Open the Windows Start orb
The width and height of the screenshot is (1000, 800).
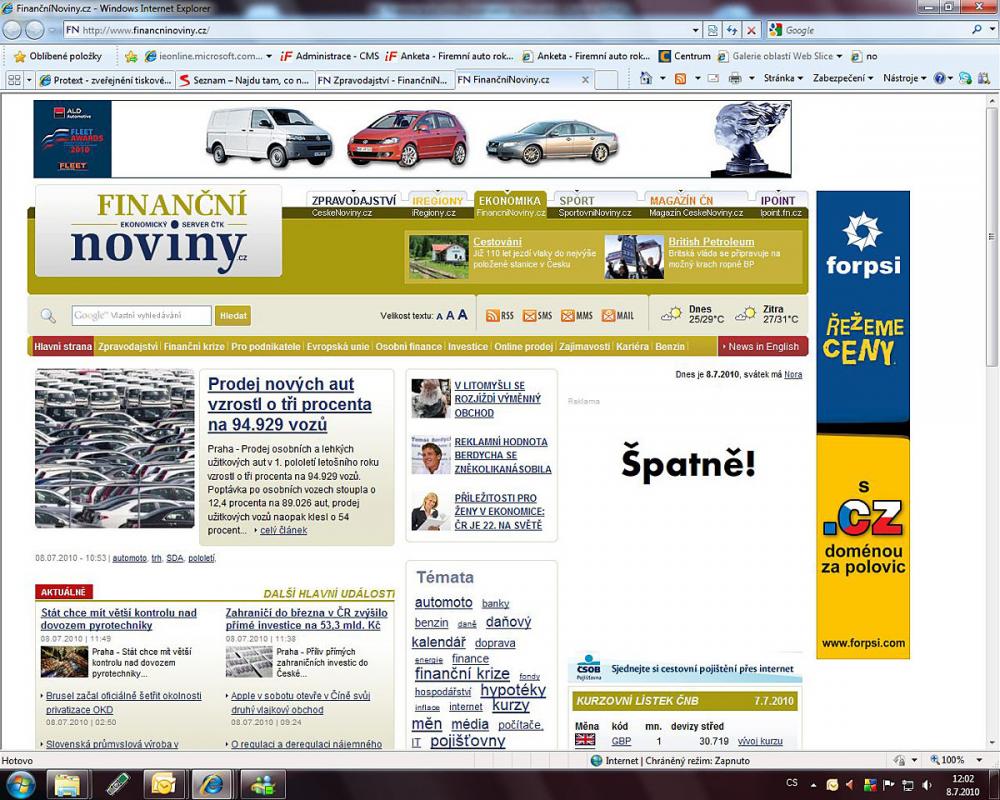coord(20,785)
